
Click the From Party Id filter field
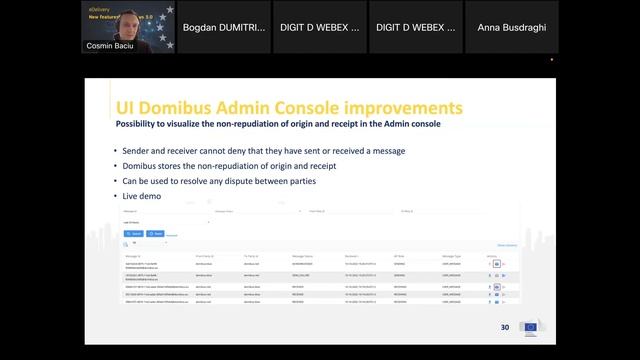click(x=350, y=211)
